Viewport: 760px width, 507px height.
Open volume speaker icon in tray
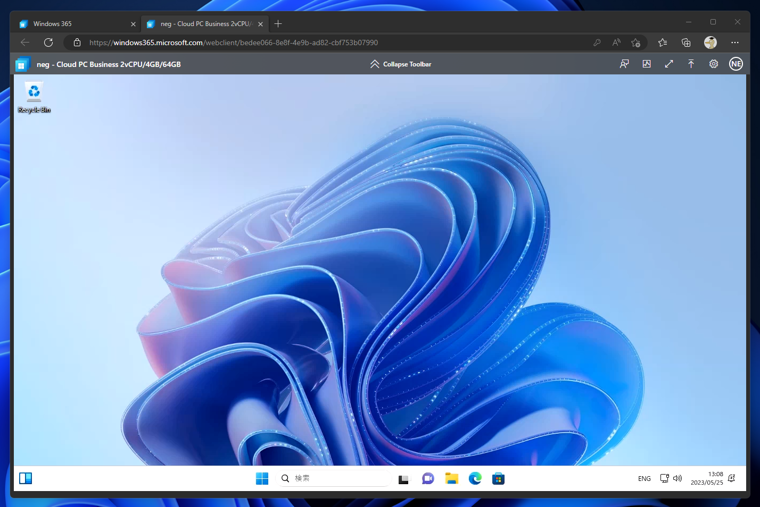pyautogui.click(x=678, y=478)
